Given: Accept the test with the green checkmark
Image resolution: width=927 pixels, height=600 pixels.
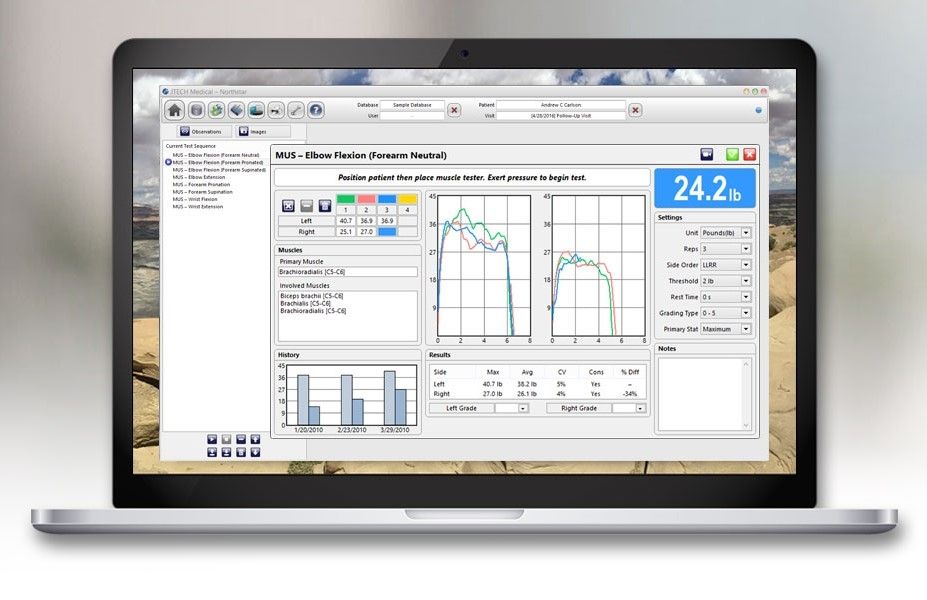Looking at the screenshot, I should coord(733,155).
